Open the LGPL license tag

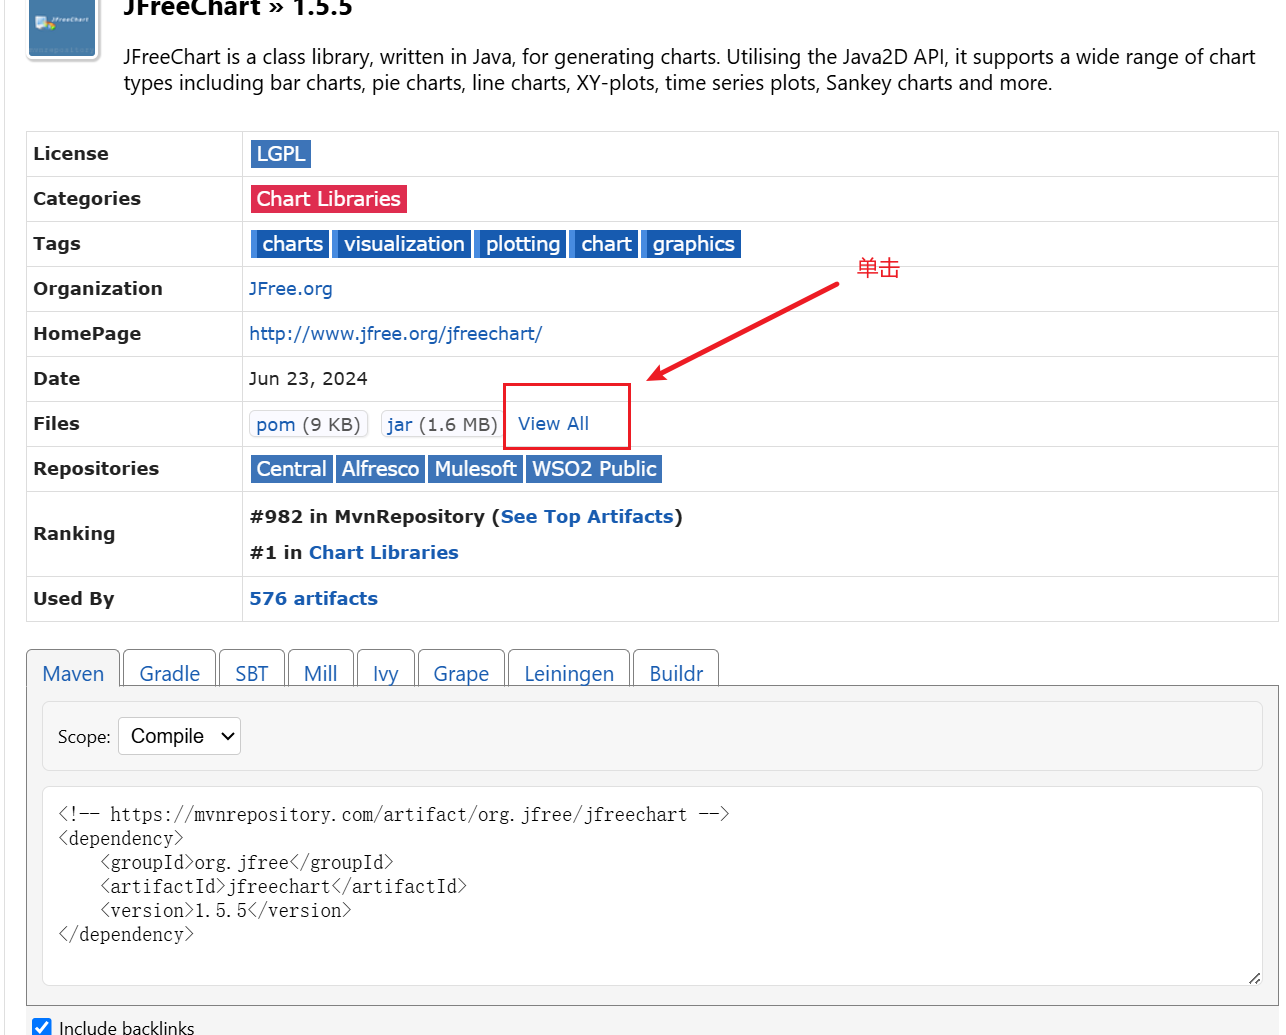pyautogui.click(x=281, y=154)
